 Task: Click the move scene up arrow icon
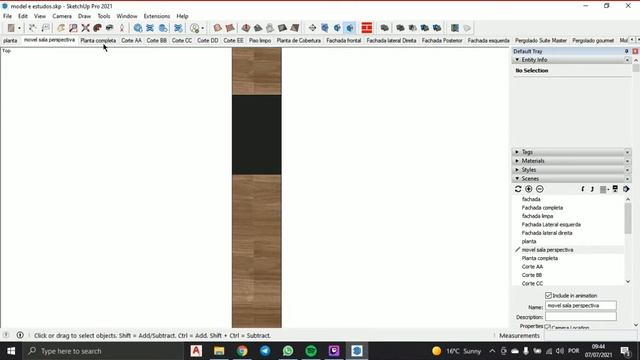click(583, 189)
